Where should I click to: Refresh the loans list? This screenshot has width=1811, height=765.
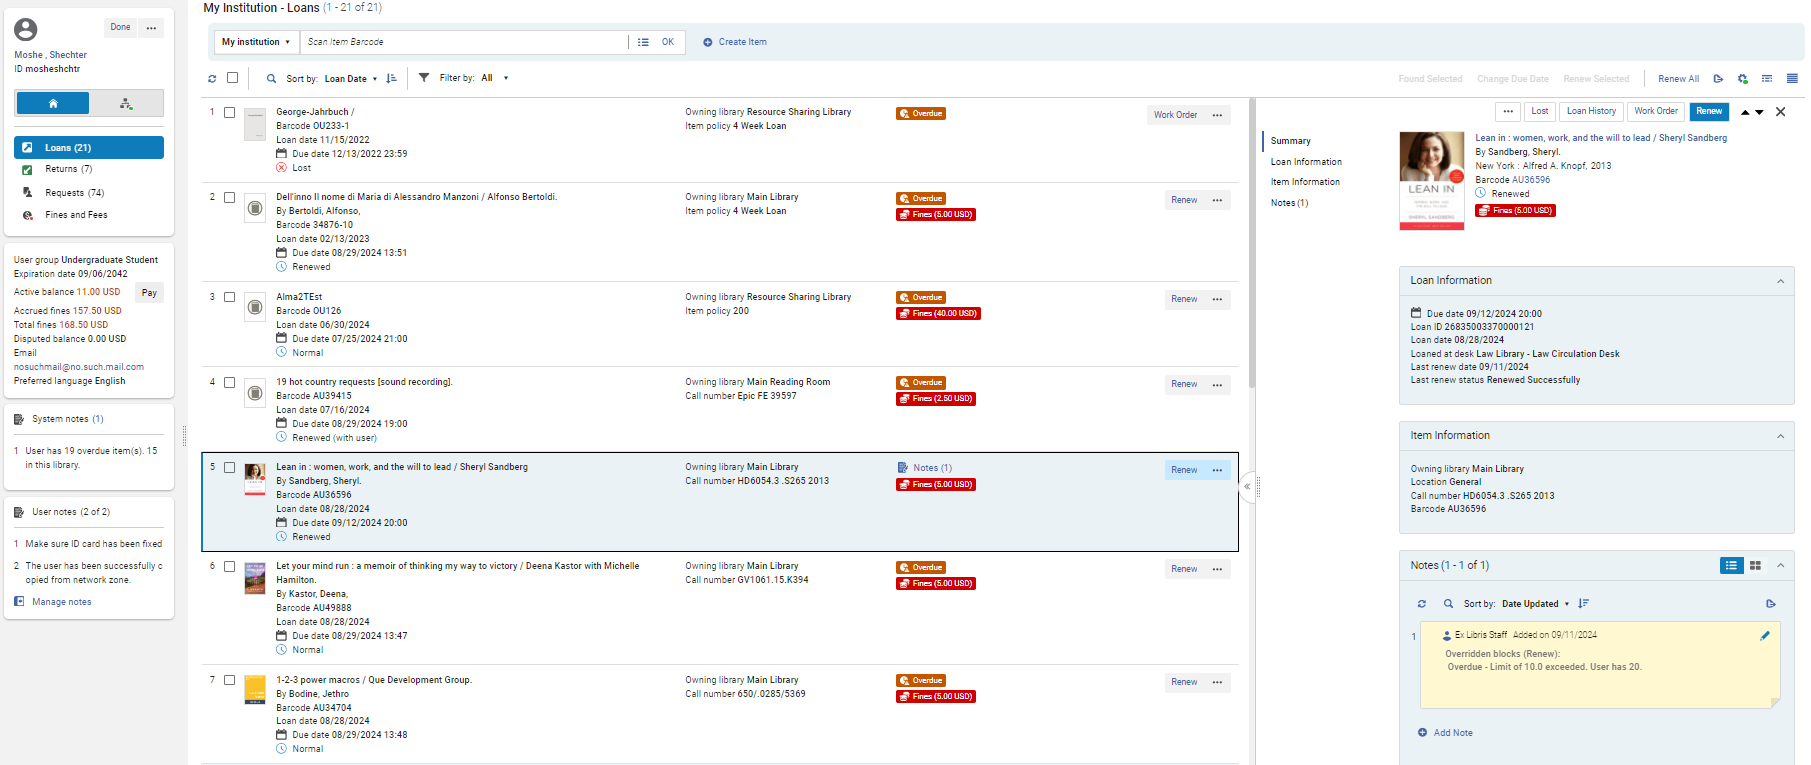[x=212, y=78]
